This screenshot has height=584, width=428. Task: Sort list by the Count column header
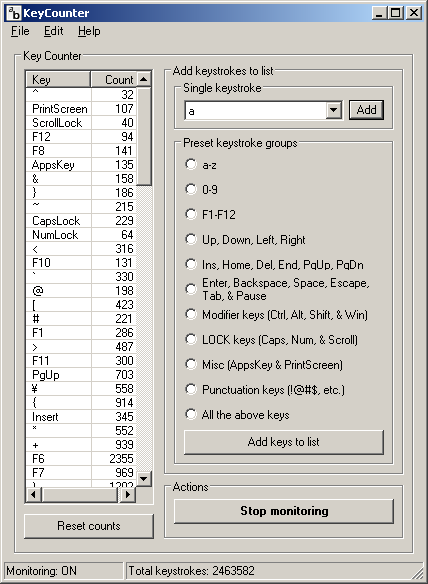click(x=114, y=79)
